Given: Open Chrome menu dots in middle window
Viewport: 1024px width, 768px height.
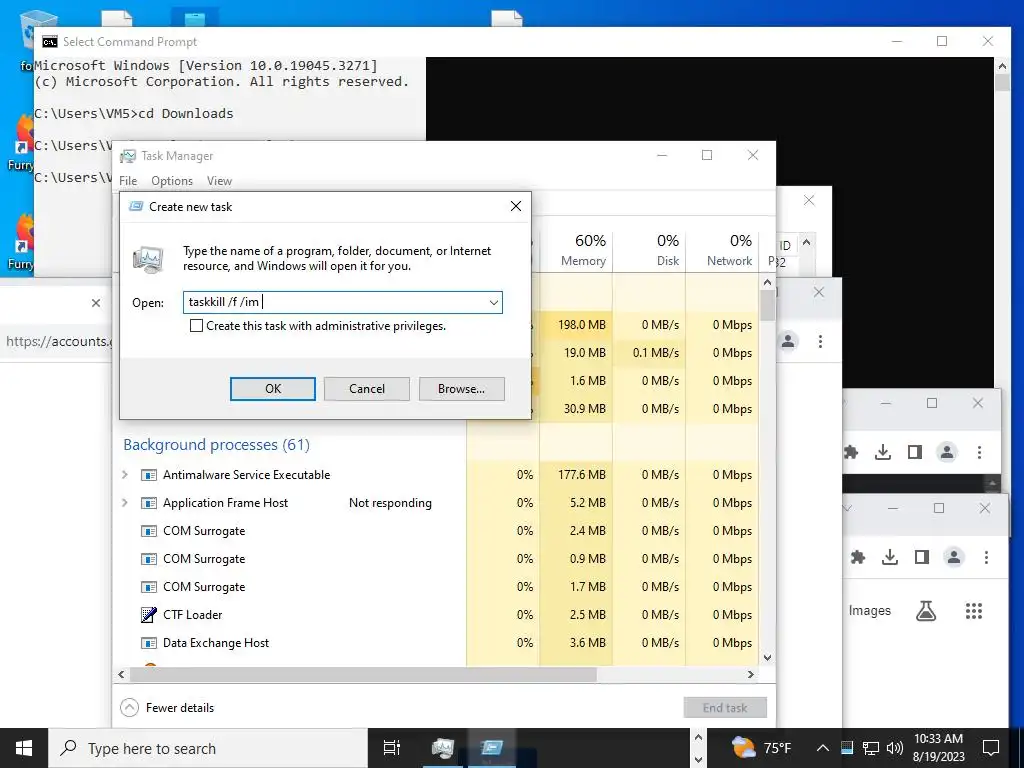Looking at the screenshot, I should 979,452.
